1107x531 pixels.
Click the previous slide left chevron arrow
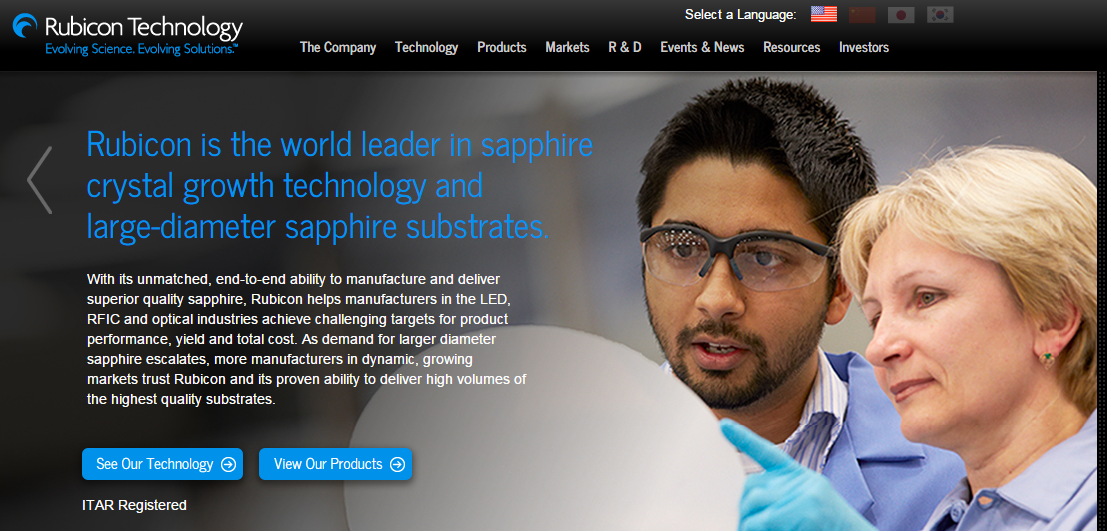tap(40, 180)
